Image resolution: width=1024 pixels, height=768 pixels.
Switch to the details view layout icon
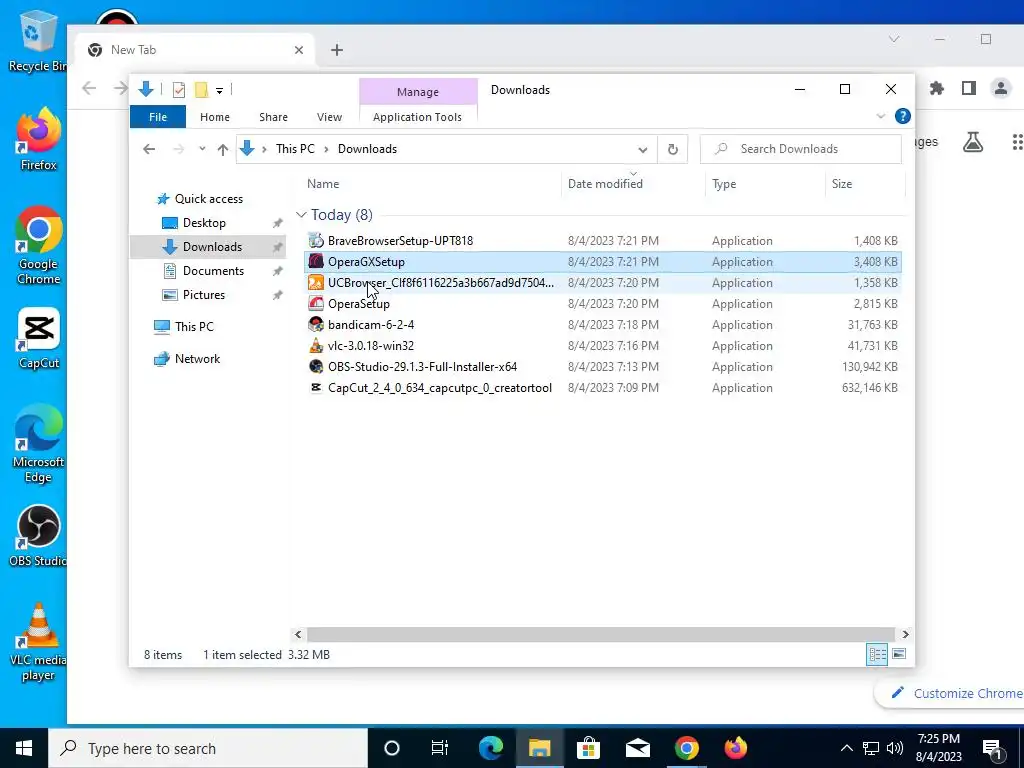877,654
